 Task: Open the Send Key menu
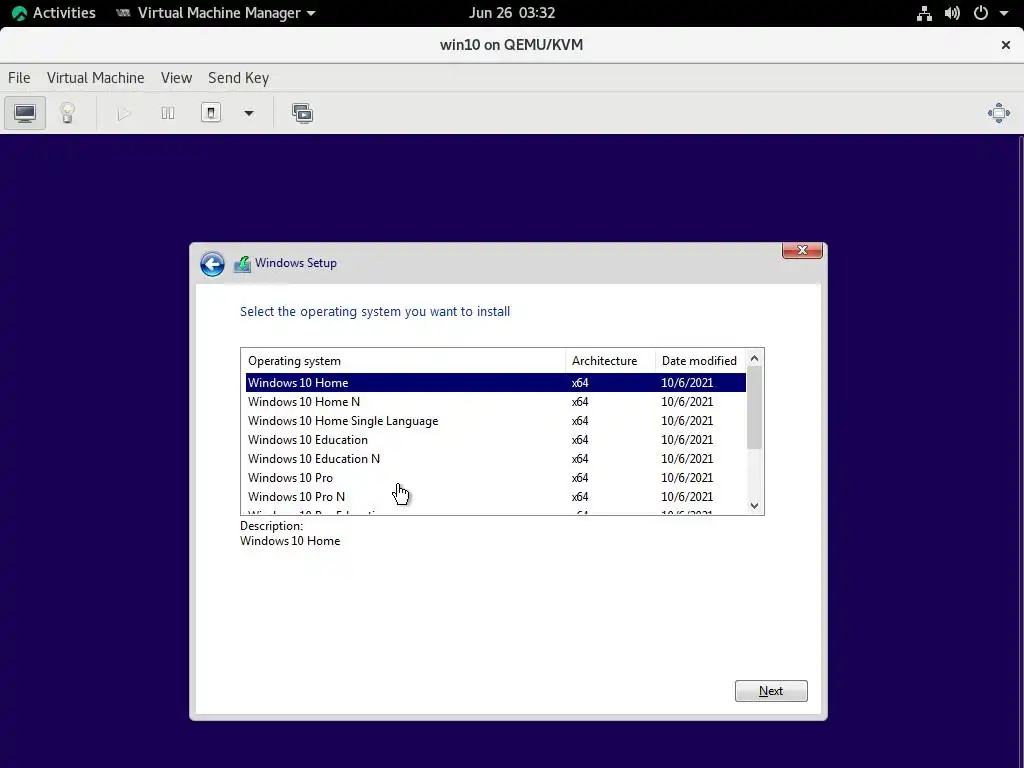click(x=238, y=78)
